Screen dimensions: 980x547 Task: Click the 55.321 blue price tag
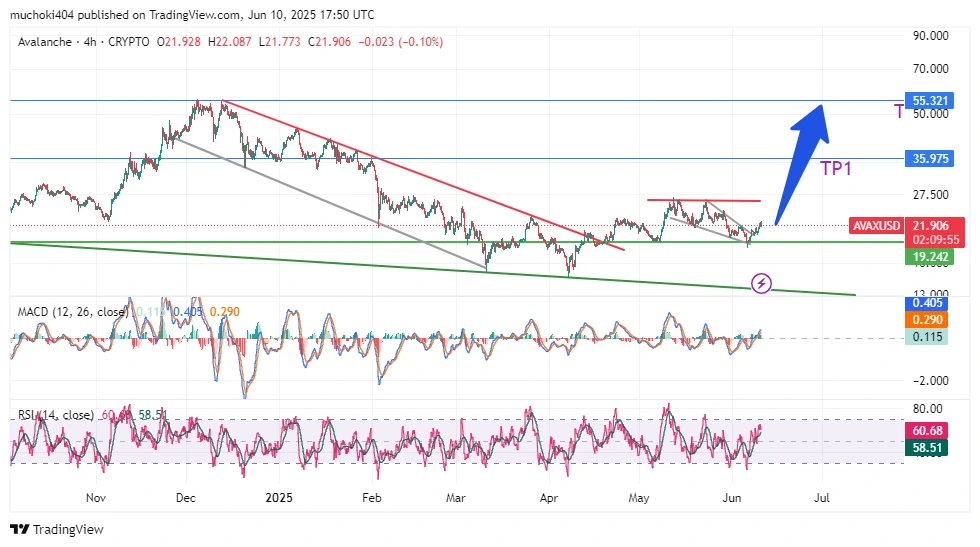click(x=930, y=101)
